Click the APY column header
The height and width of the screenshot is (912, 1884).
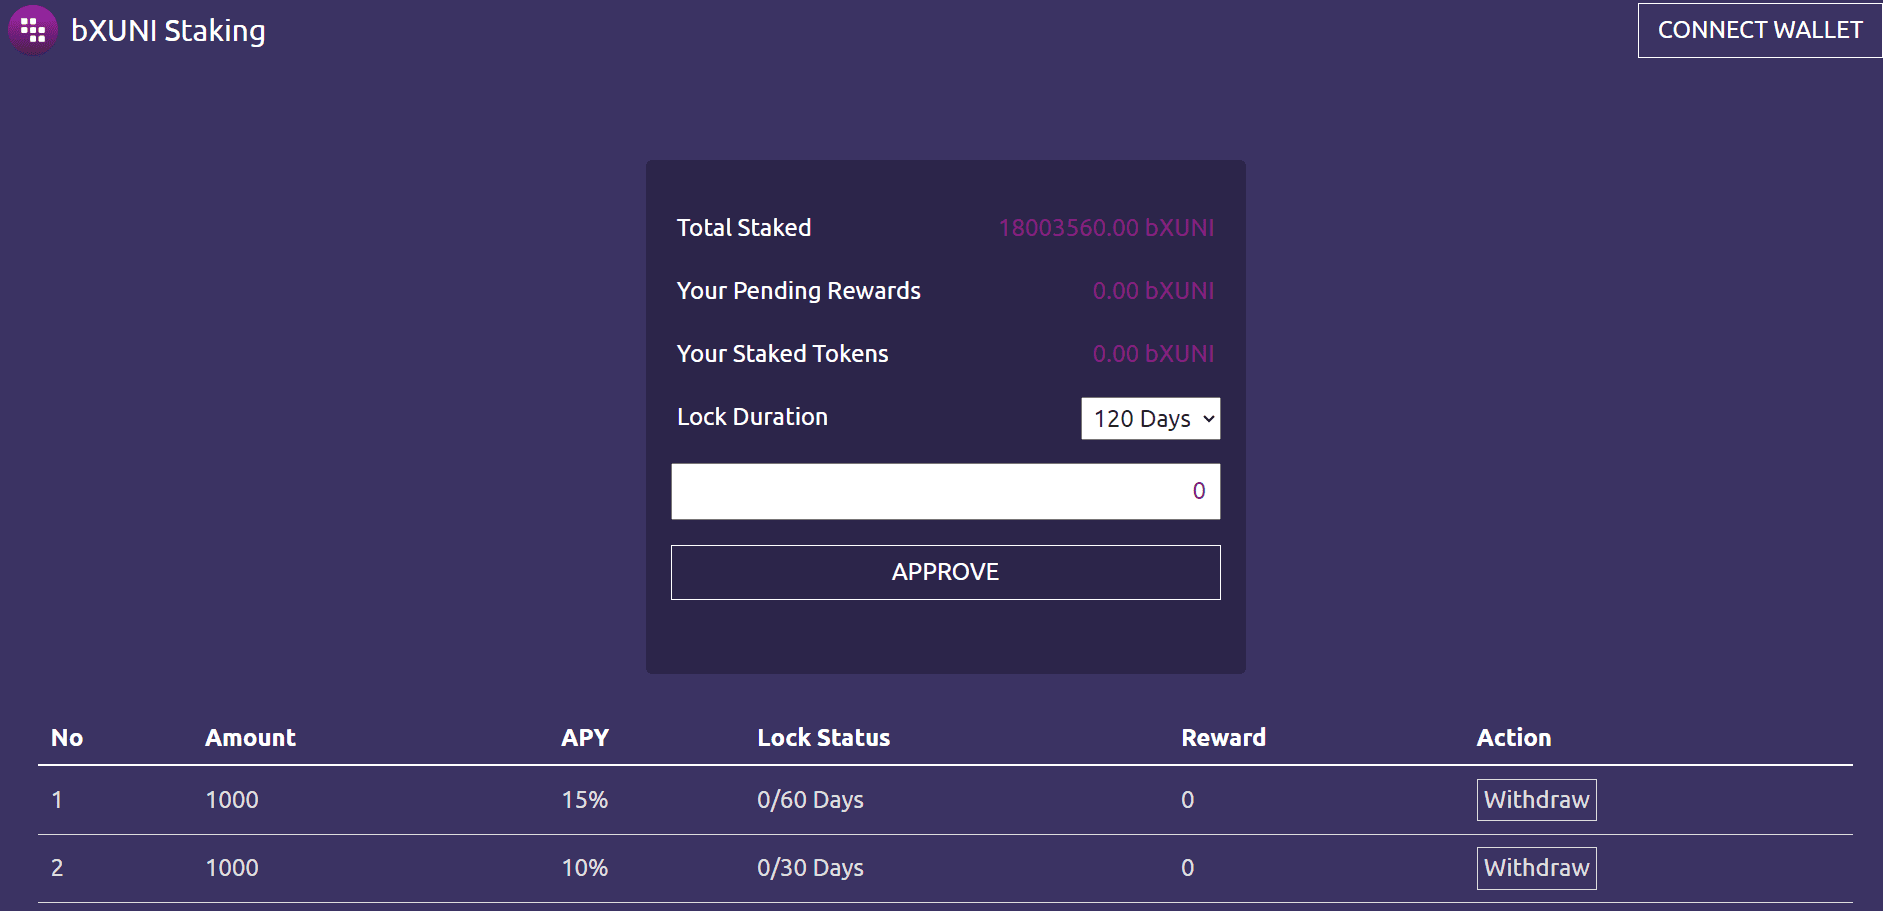[x=585, y=738]
